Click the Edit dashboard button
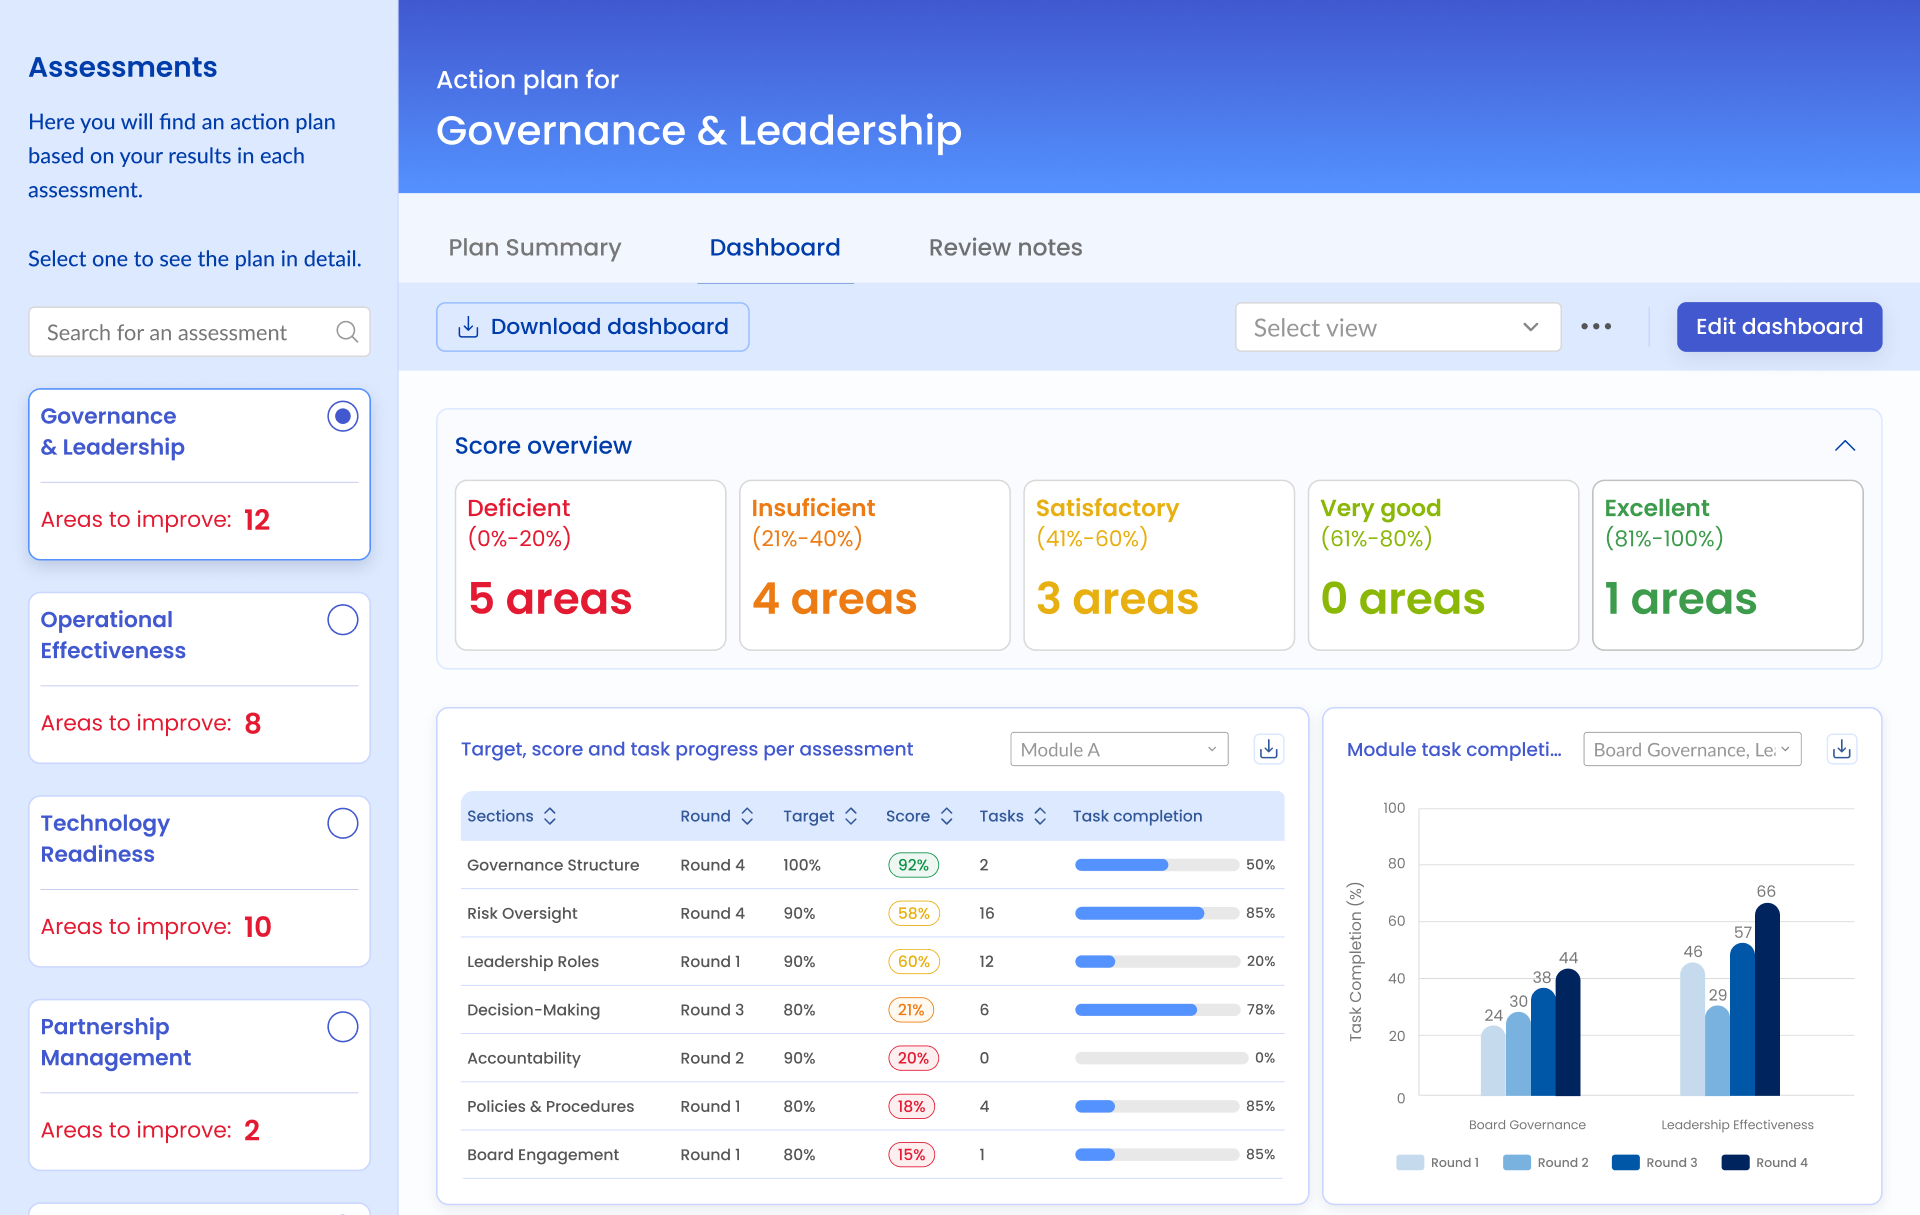 1779,327
